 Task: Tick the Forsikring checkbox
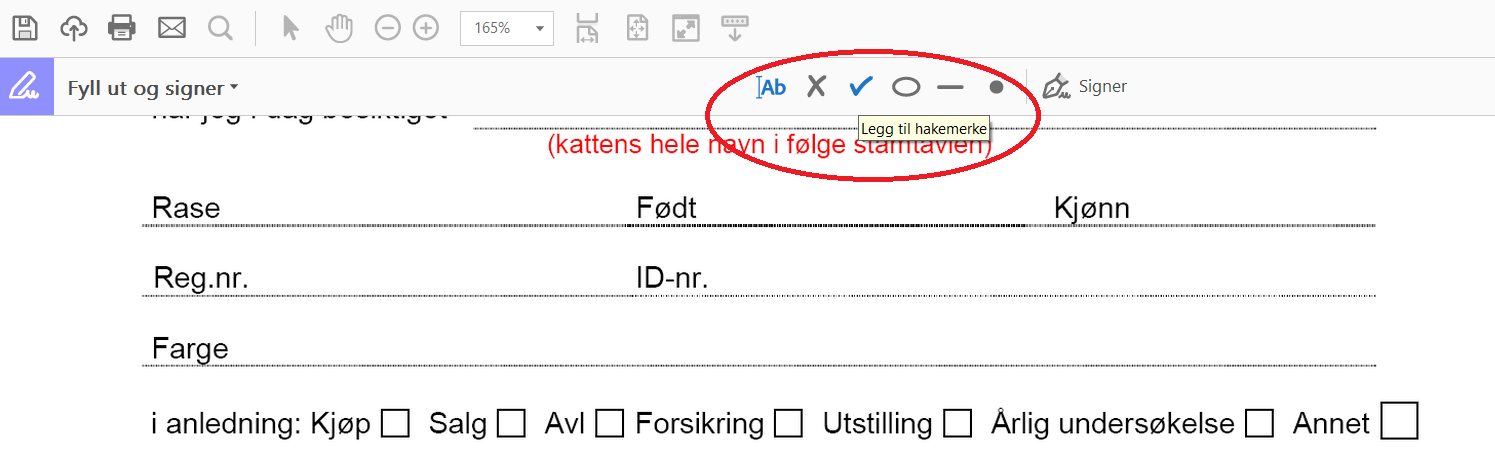click(x=789, y=424)
